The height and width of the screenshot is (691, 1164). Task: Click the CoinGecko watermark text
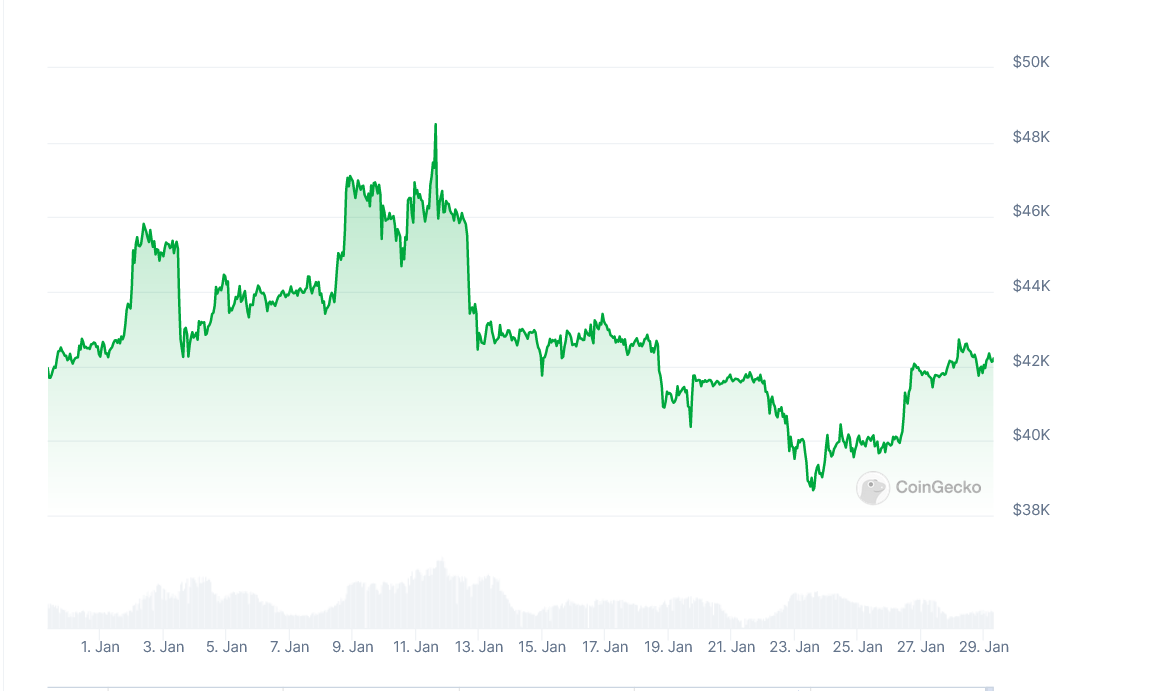tap(938, 488)
